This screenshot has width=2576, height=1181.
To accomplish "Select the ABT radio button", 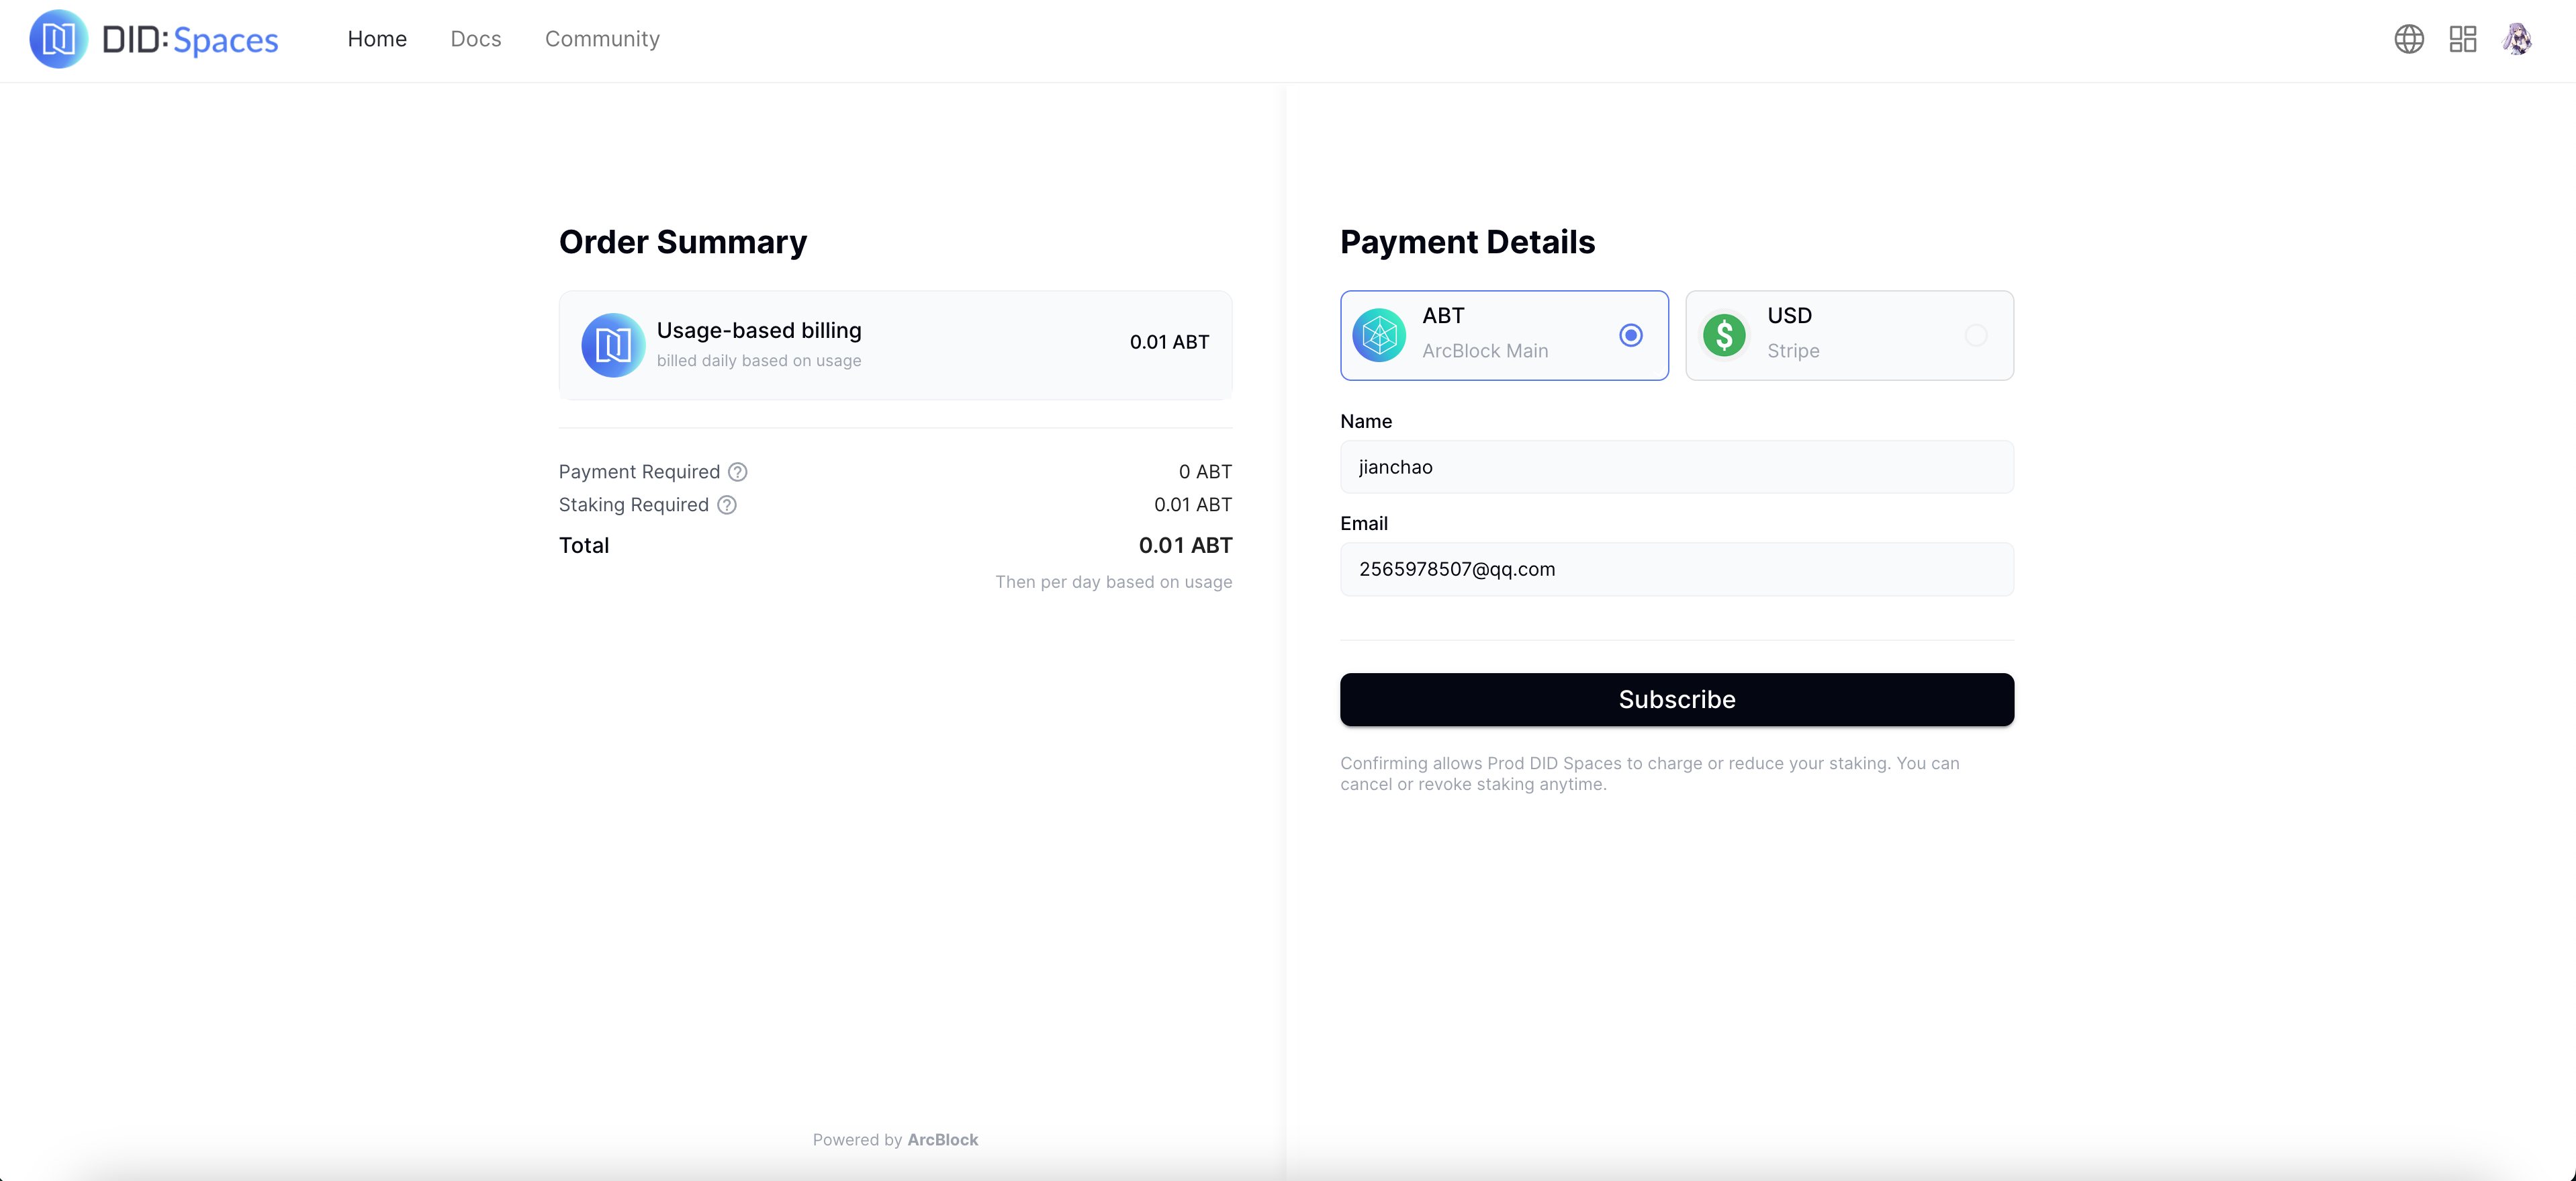I will [x=1630, y=335].
